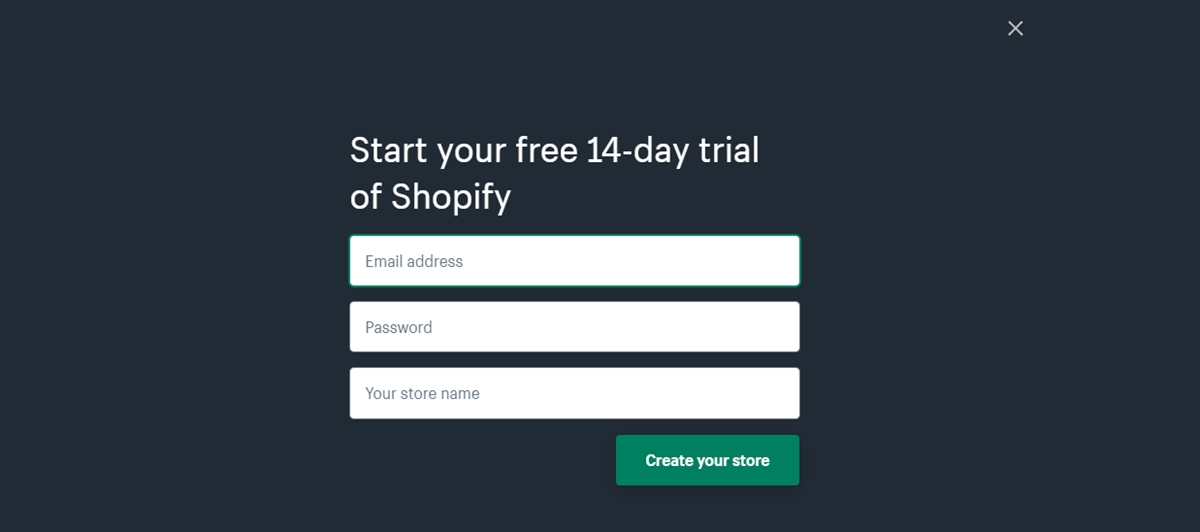Select the Your store name field
The width and height of the screenshot is (1200, 532).
574,393
